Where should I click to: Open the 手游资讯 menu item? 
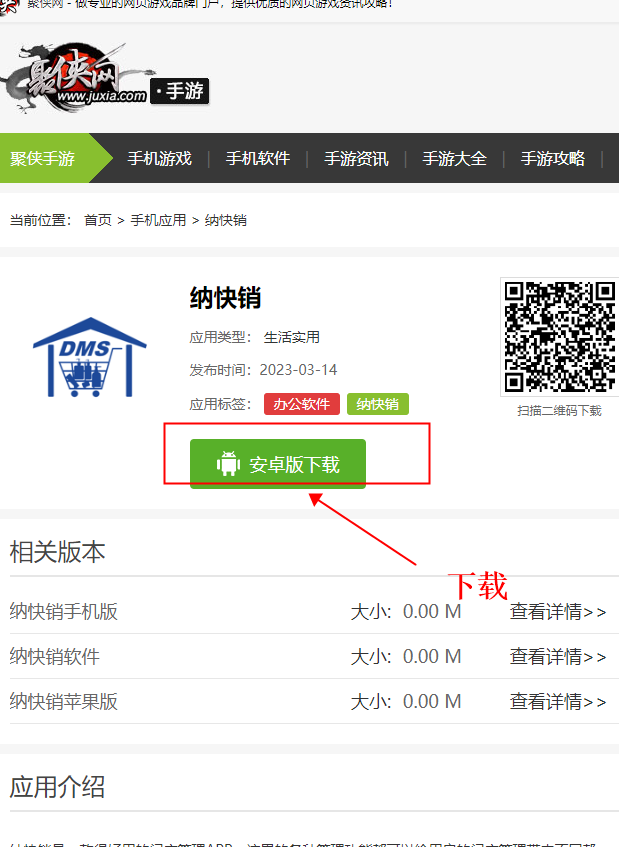(x=356, y=158)
